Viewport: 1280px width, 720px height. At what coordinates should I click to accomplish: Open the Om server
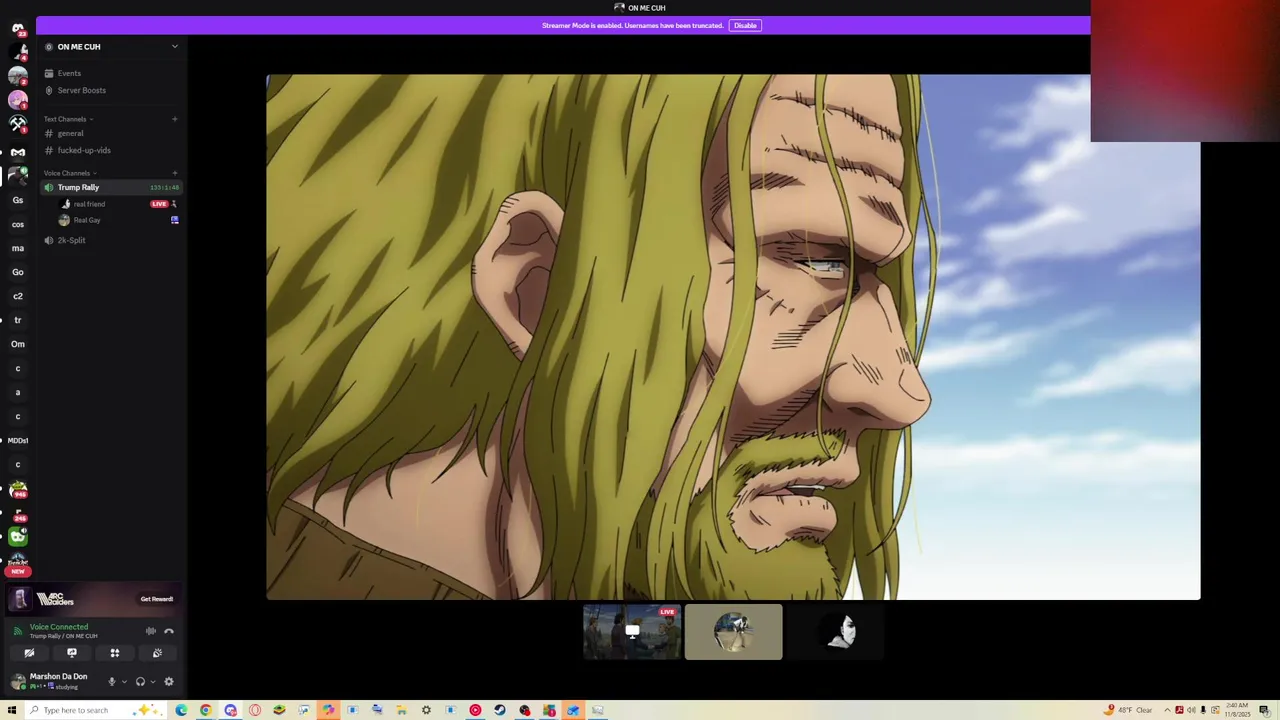18,344
